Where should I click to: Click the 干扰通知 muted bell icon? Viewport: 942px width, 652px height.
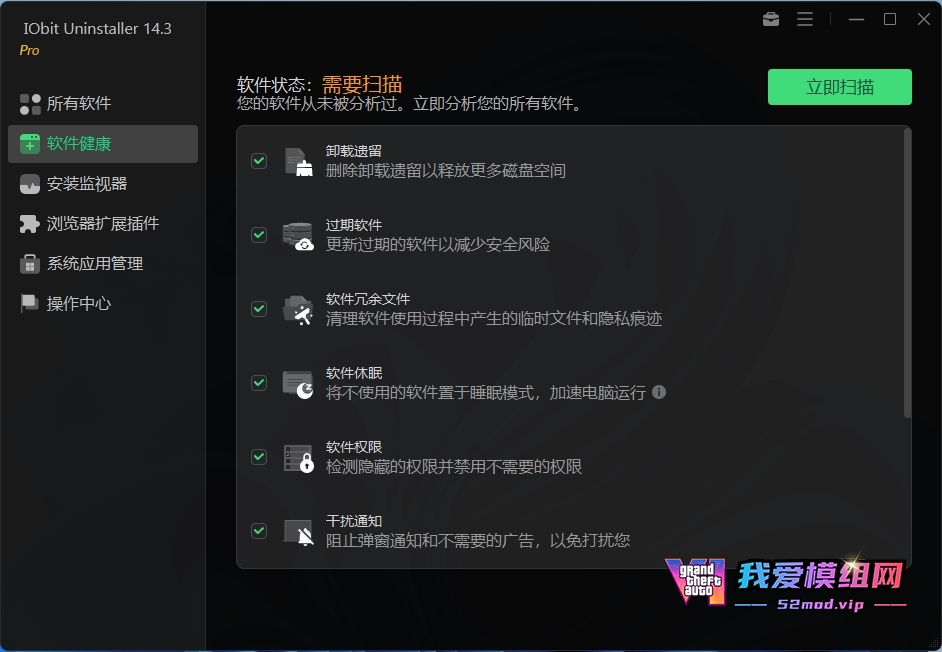299,532
